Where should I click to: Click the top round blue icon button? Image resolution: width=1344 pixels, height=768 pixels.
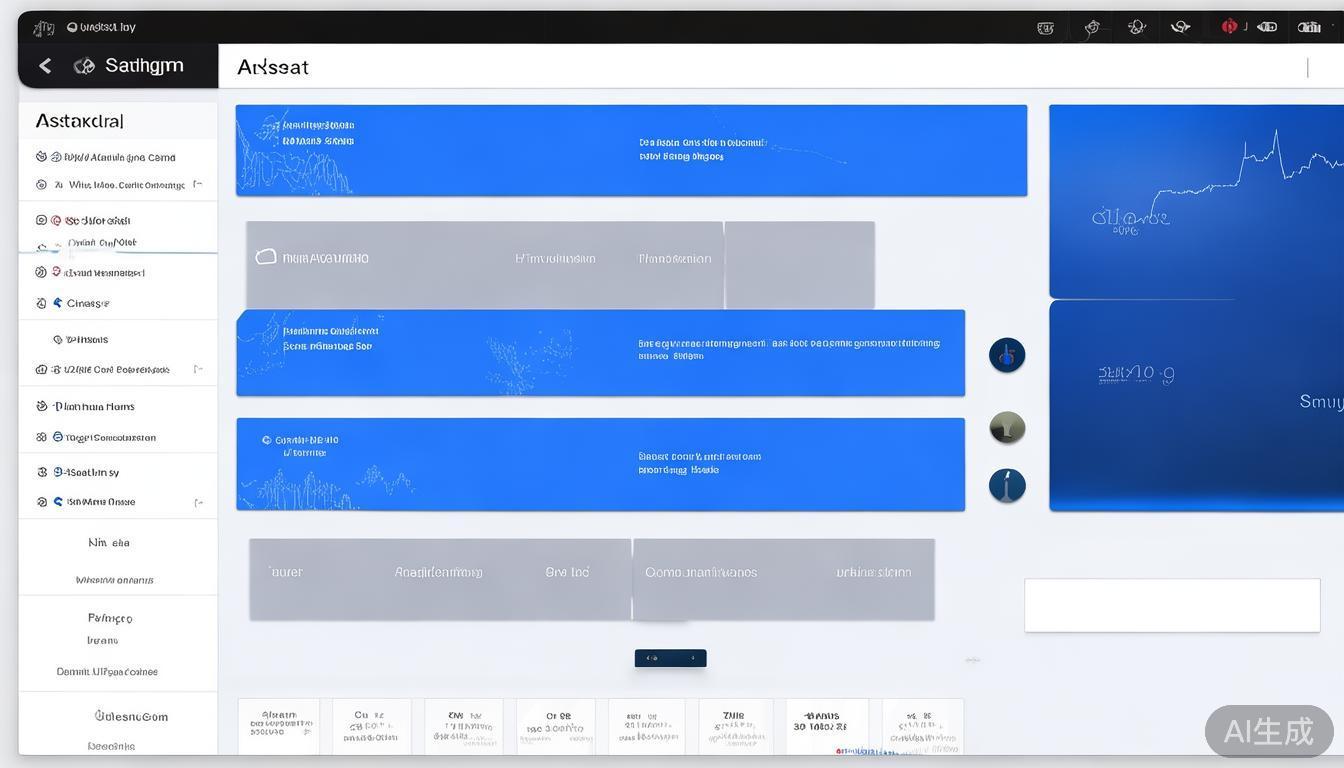[1007, 355]
